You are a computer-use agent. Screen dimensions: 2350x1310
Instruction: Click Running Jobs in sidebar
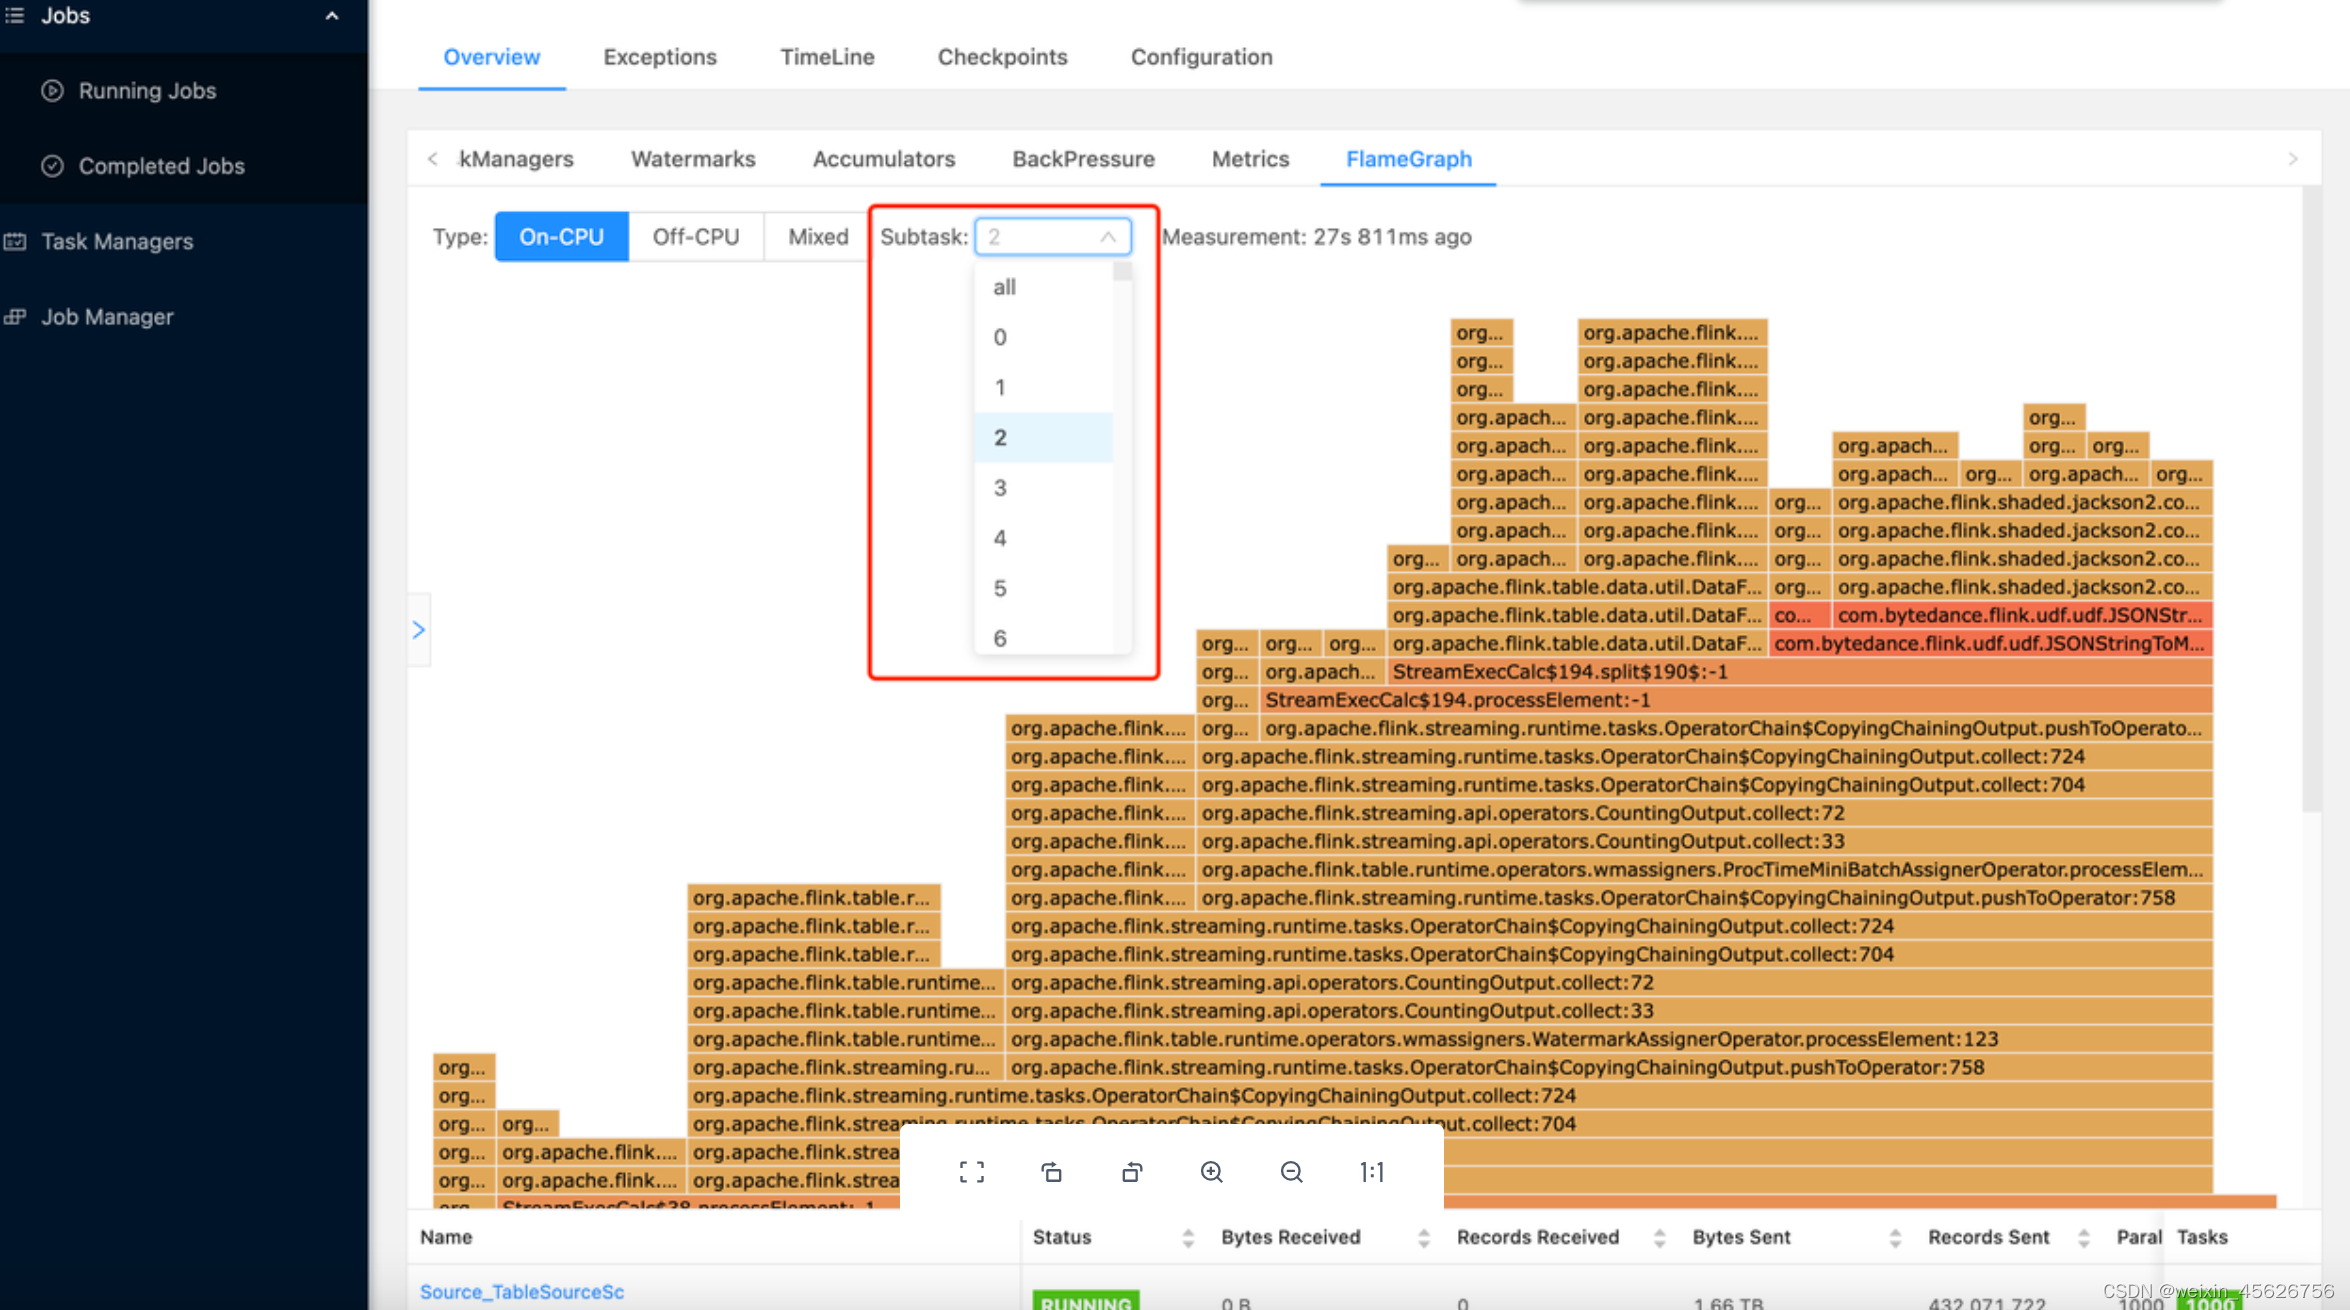(148, 90)
